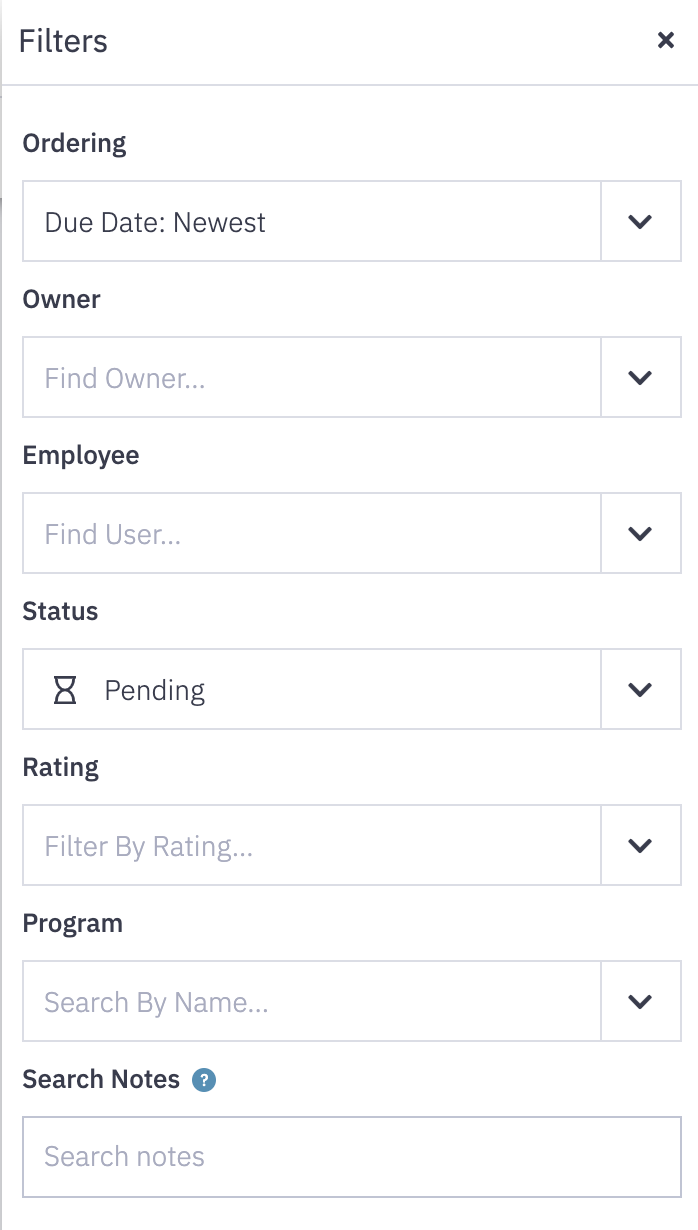Image resolution: width=698 pixels, height=1230 pixels.
Task: Focus the Search notes text box
Action: [352, 1157]
